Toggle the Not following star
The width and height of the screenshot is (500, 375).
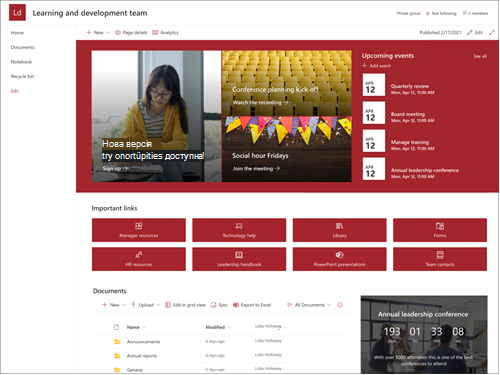[428, 13]
